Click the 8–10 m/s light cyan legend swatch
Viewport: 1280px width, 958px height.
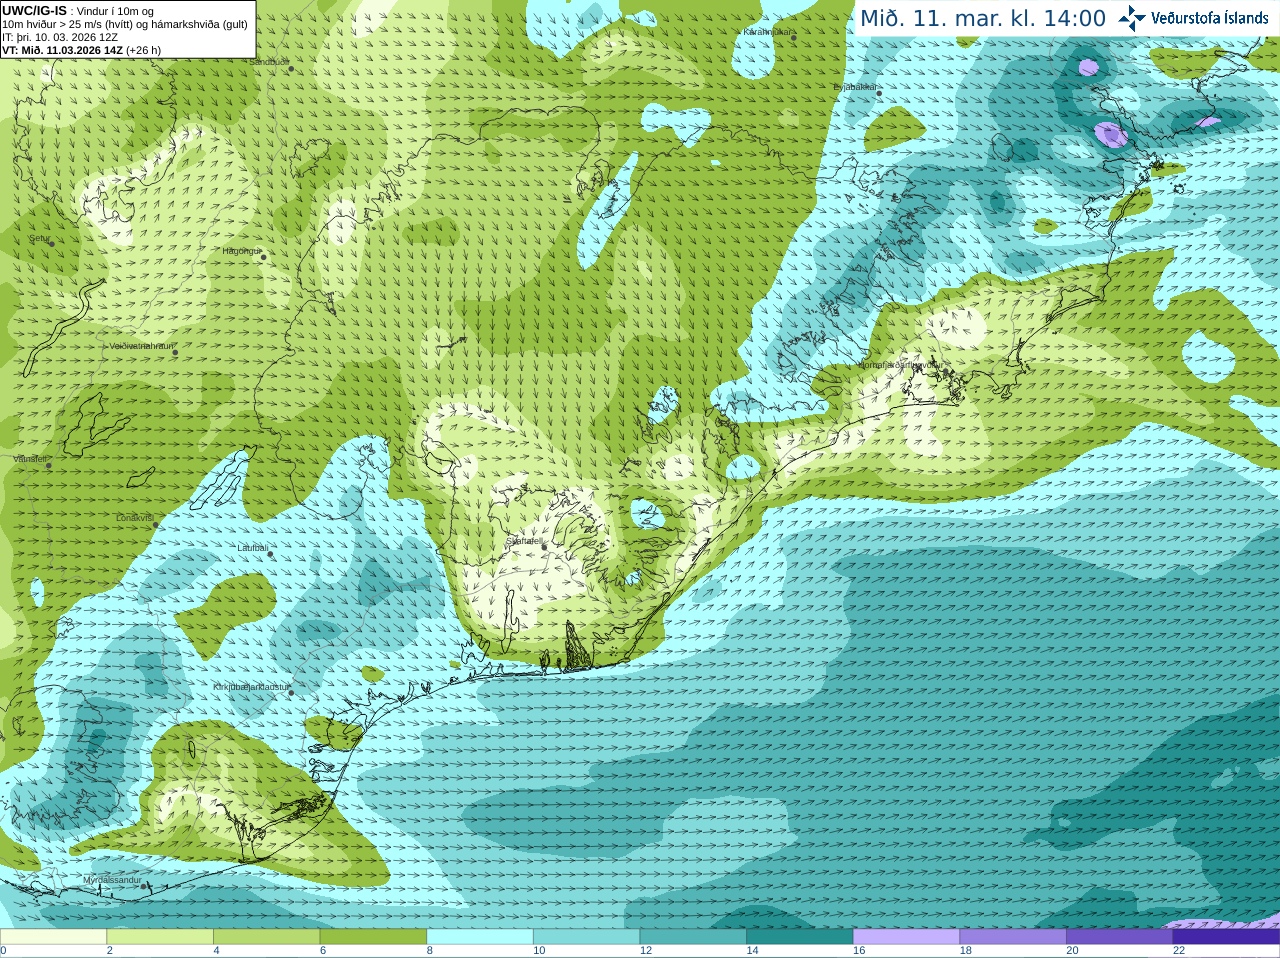coord(480,937)
